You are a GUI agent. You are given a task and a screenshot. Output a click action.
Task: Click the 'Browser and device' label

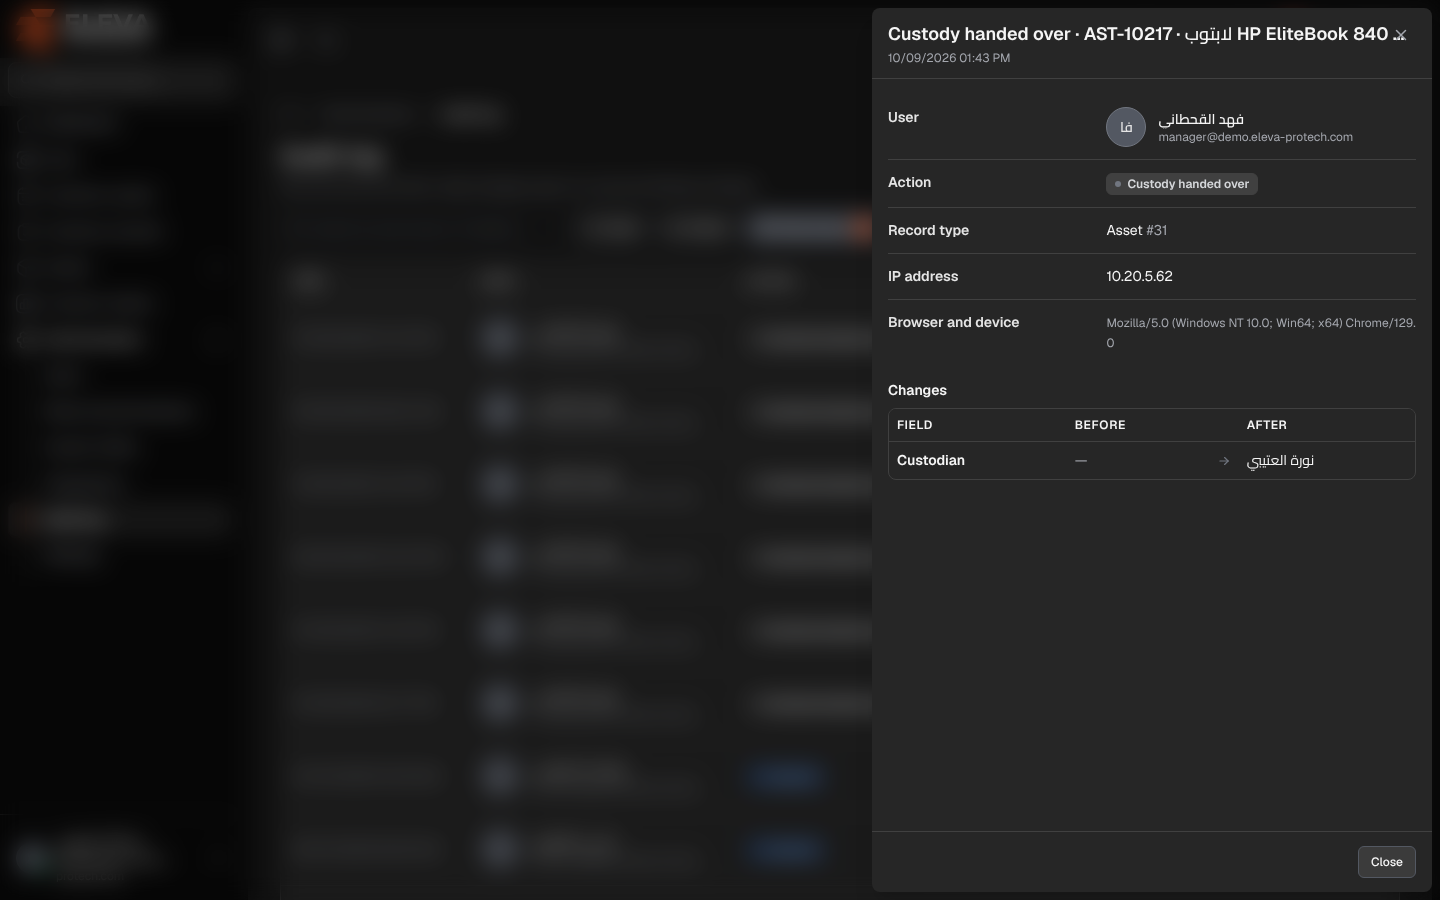point(953,322)
